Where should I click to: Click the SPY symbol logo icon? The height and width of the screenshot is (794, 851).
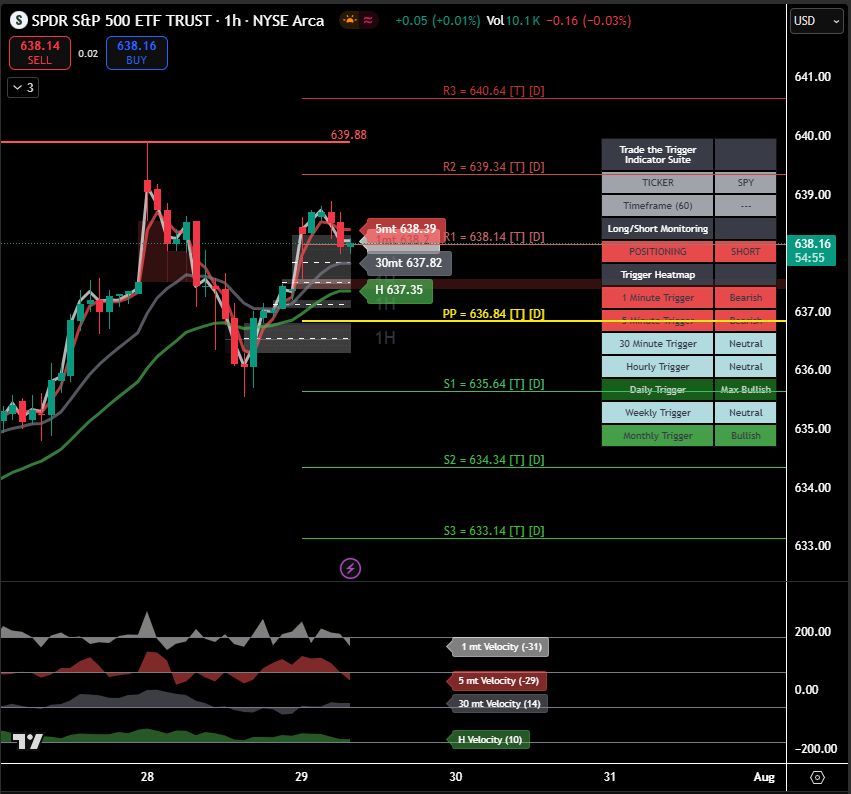coord(18,21)
